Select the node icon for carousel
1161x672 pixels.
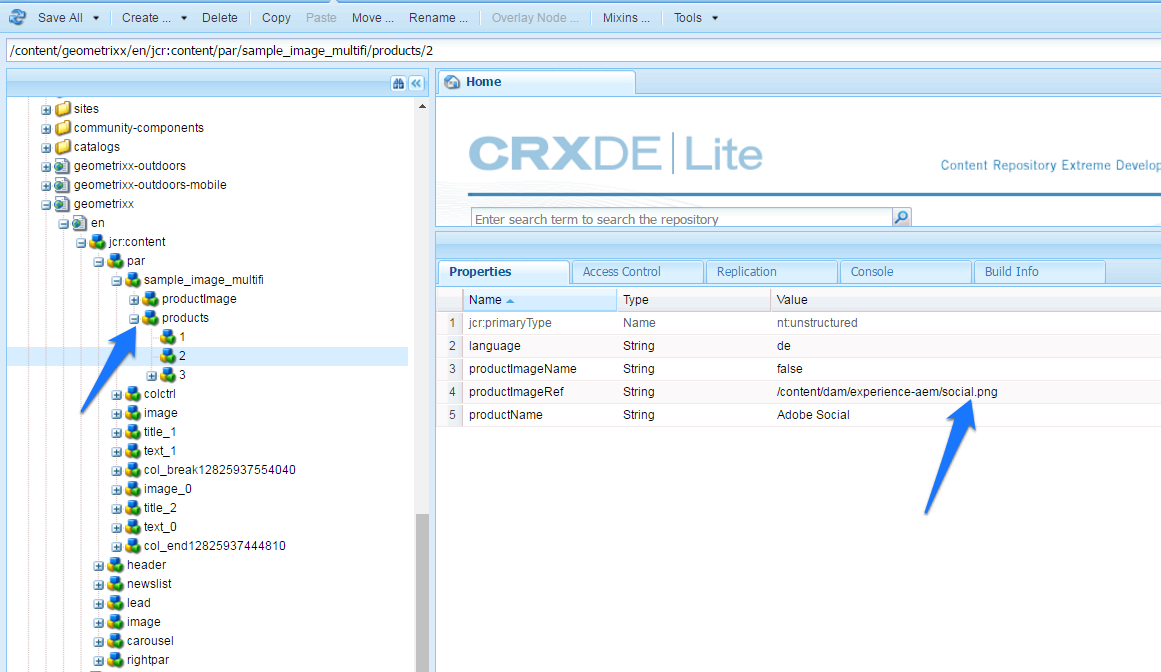(x=115, y=640)
